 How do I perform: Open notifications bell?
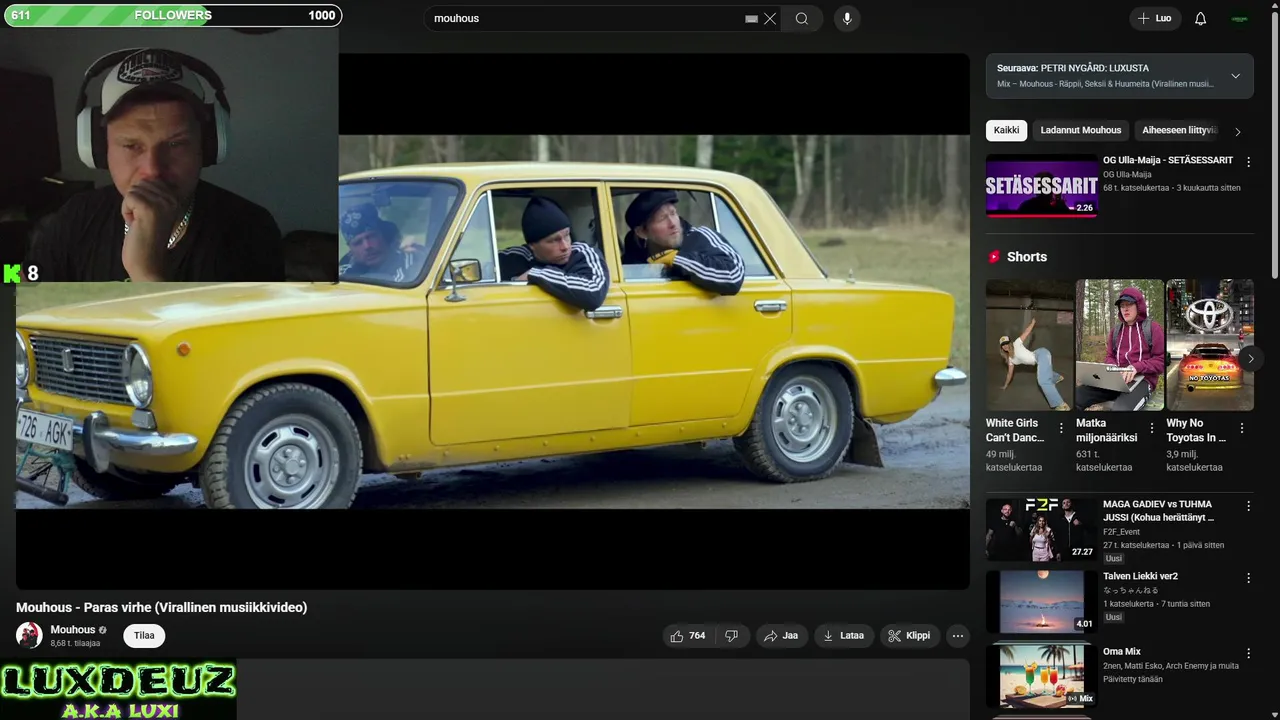pyautogui.click(x=1201, y=18)
